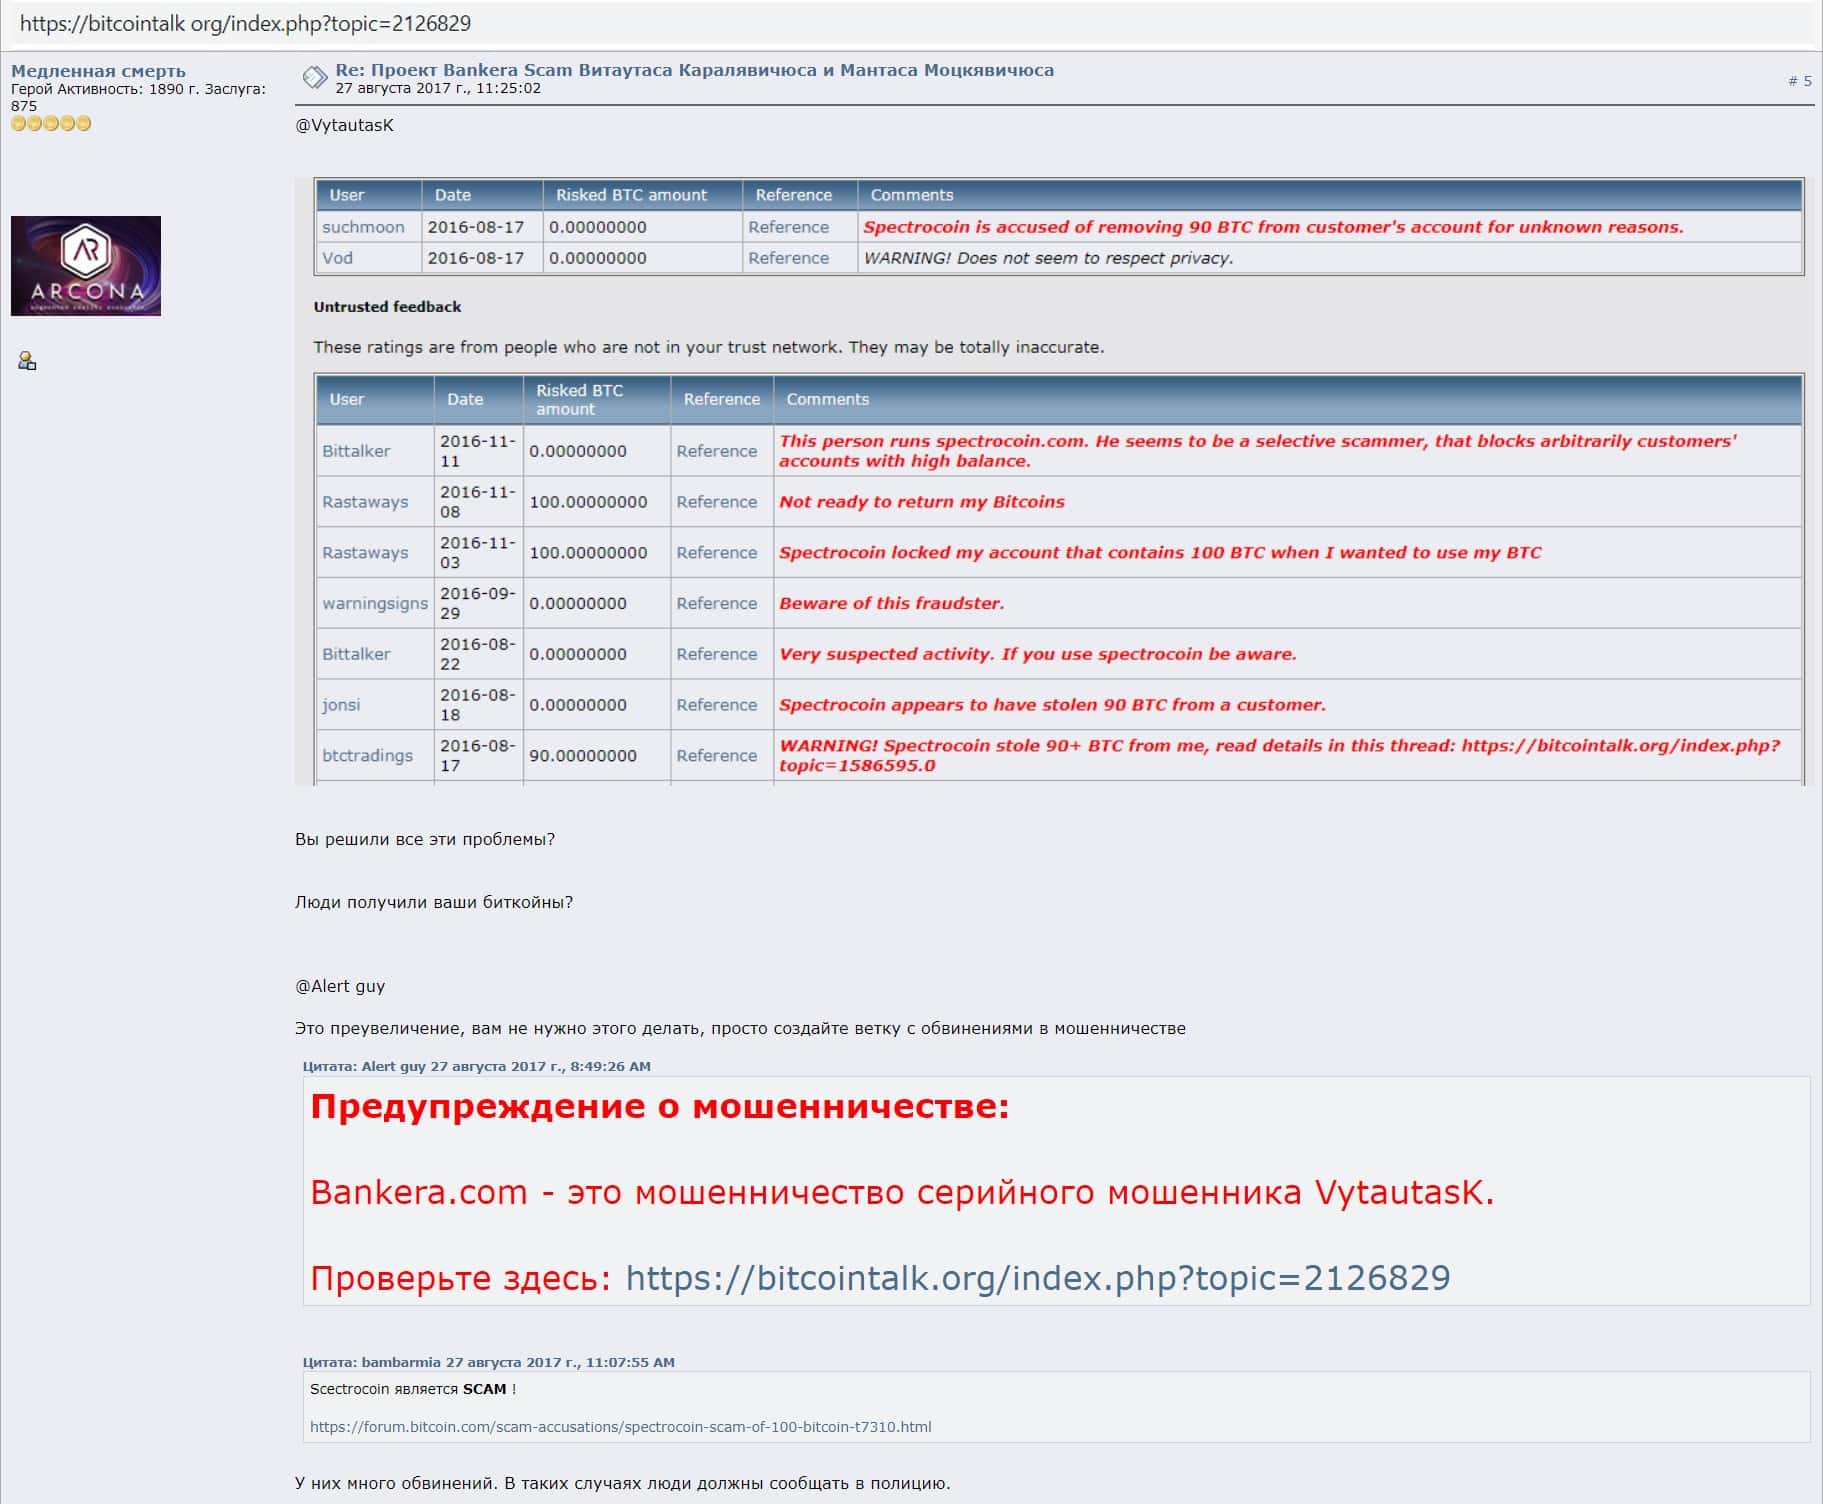Click the # 5 post number link

(x=1800, y=81)
